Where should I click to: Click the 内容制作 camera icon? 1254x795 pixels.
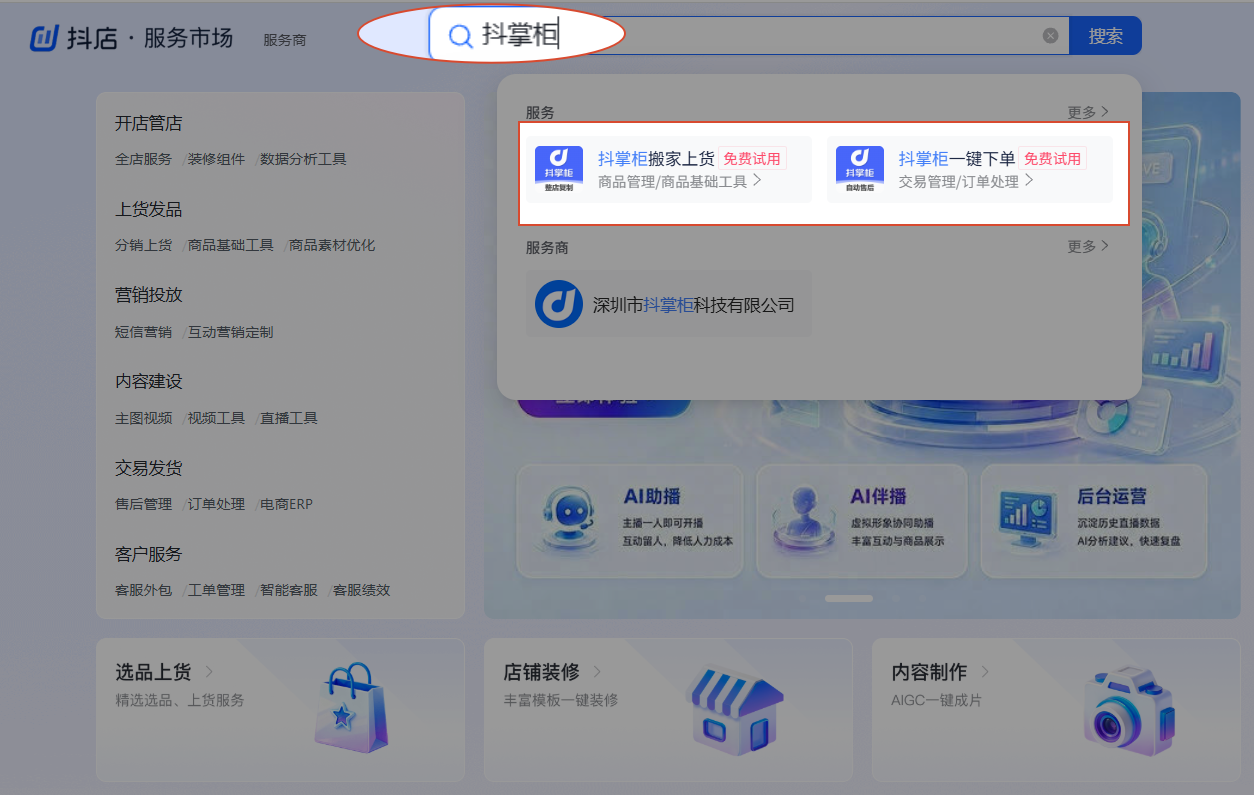click(1130, 711)
